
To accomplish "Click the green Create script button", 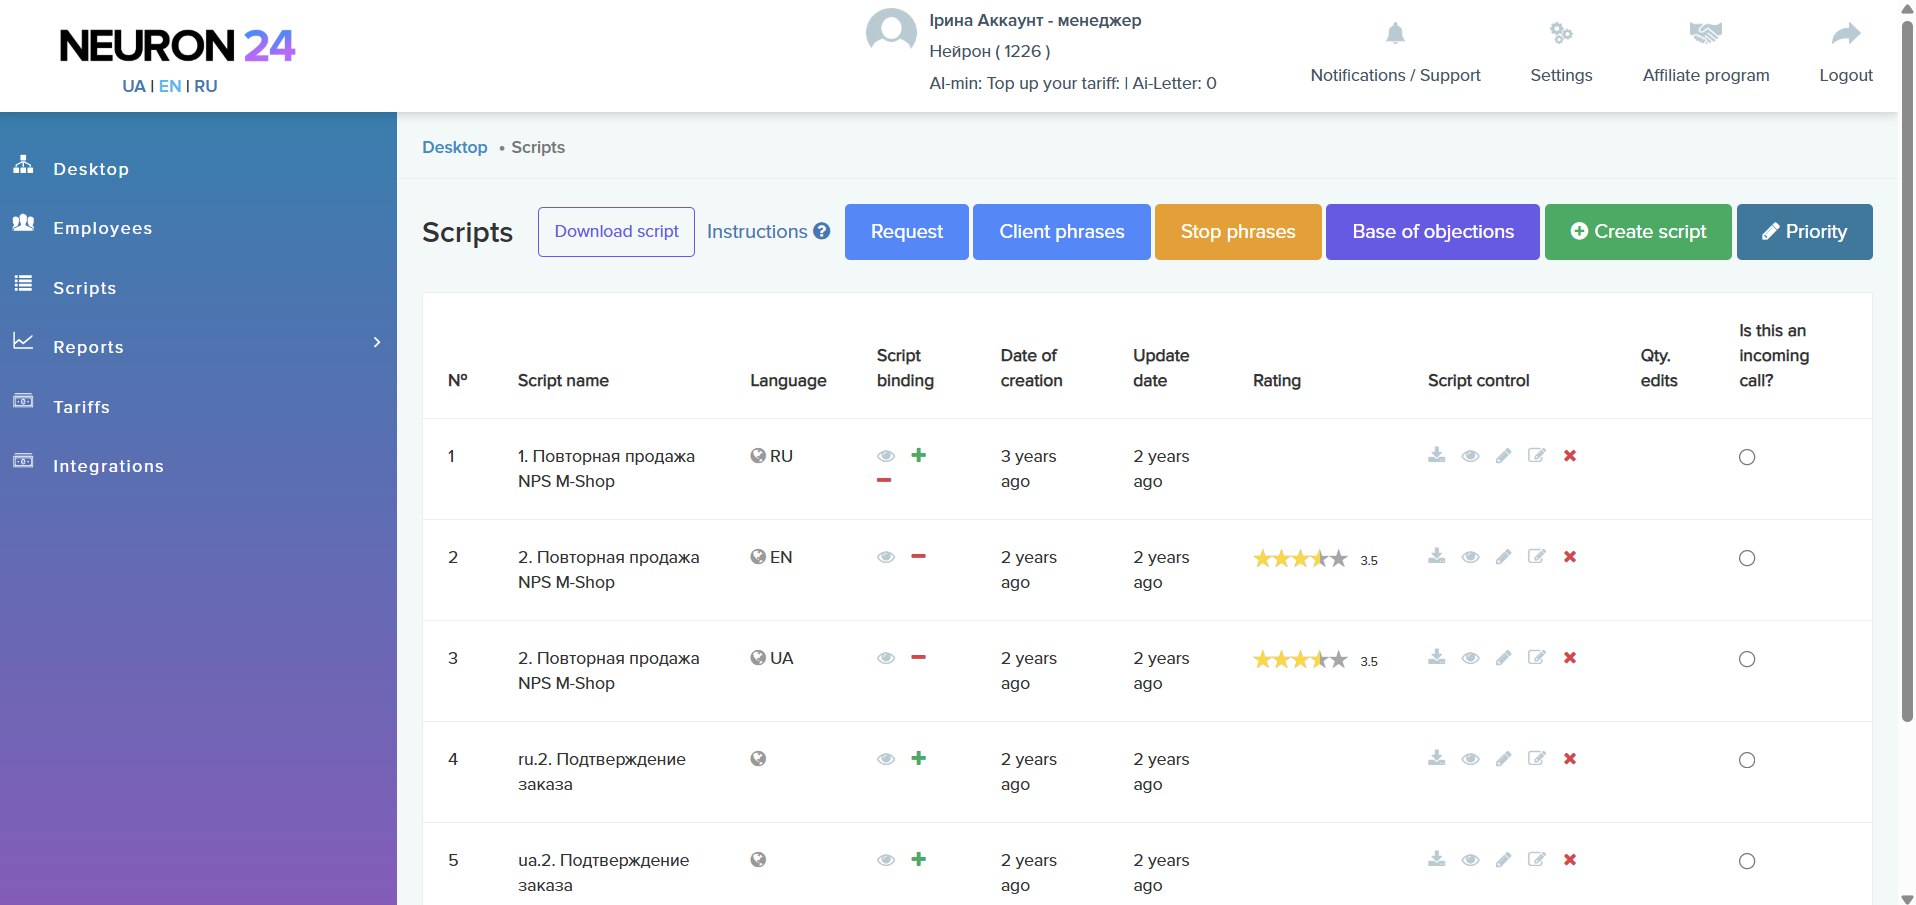I will pos(1638,232).
